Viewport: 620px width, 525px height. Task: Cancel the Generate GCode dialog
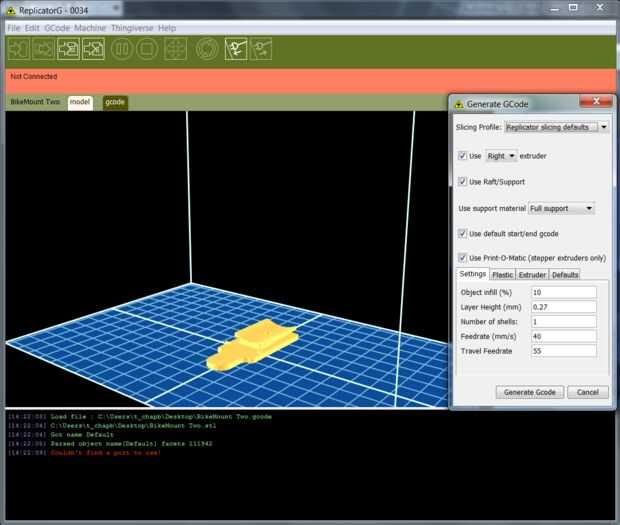pyautogui.click(x=587, y=392)
